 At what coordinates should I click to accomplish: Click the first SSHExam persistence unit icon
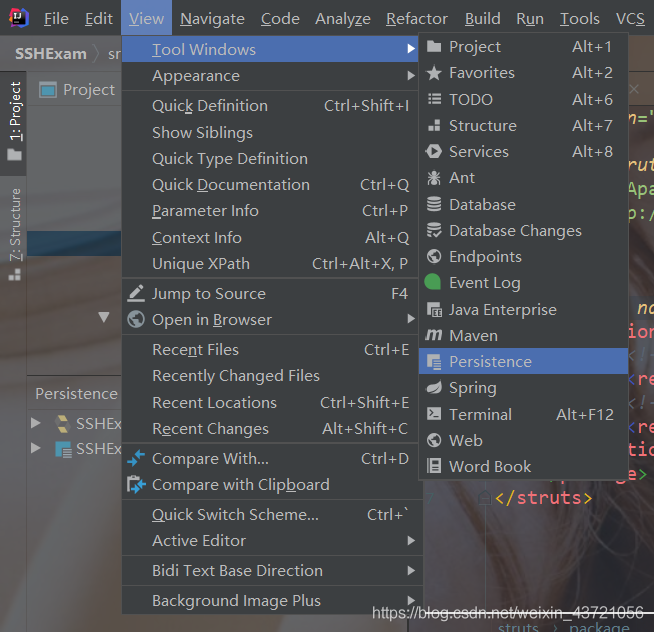pyautogui.click(x=63, y=424)
